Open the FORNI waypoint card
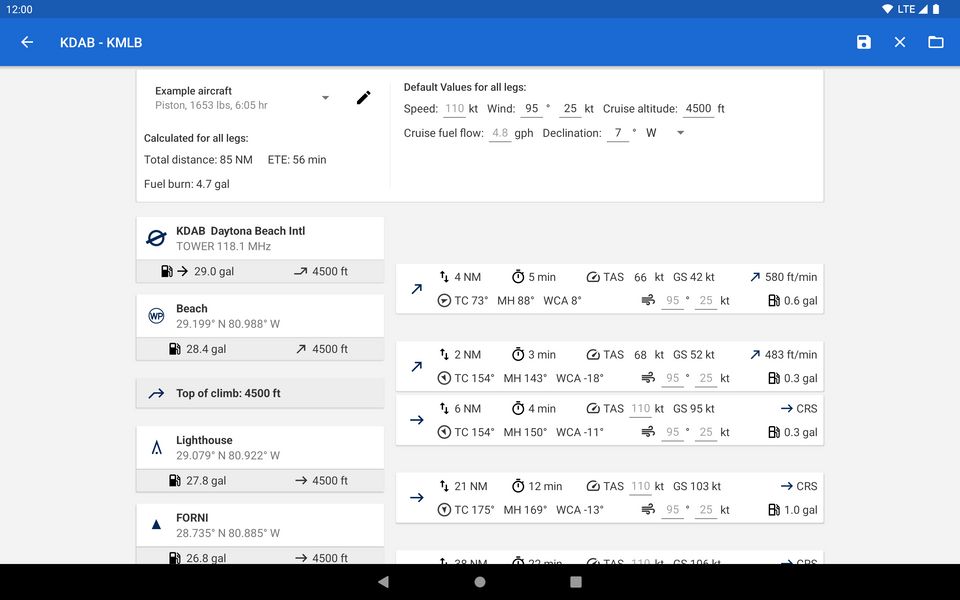The width and height of the screenshot is (960, 600). point(260,525)
